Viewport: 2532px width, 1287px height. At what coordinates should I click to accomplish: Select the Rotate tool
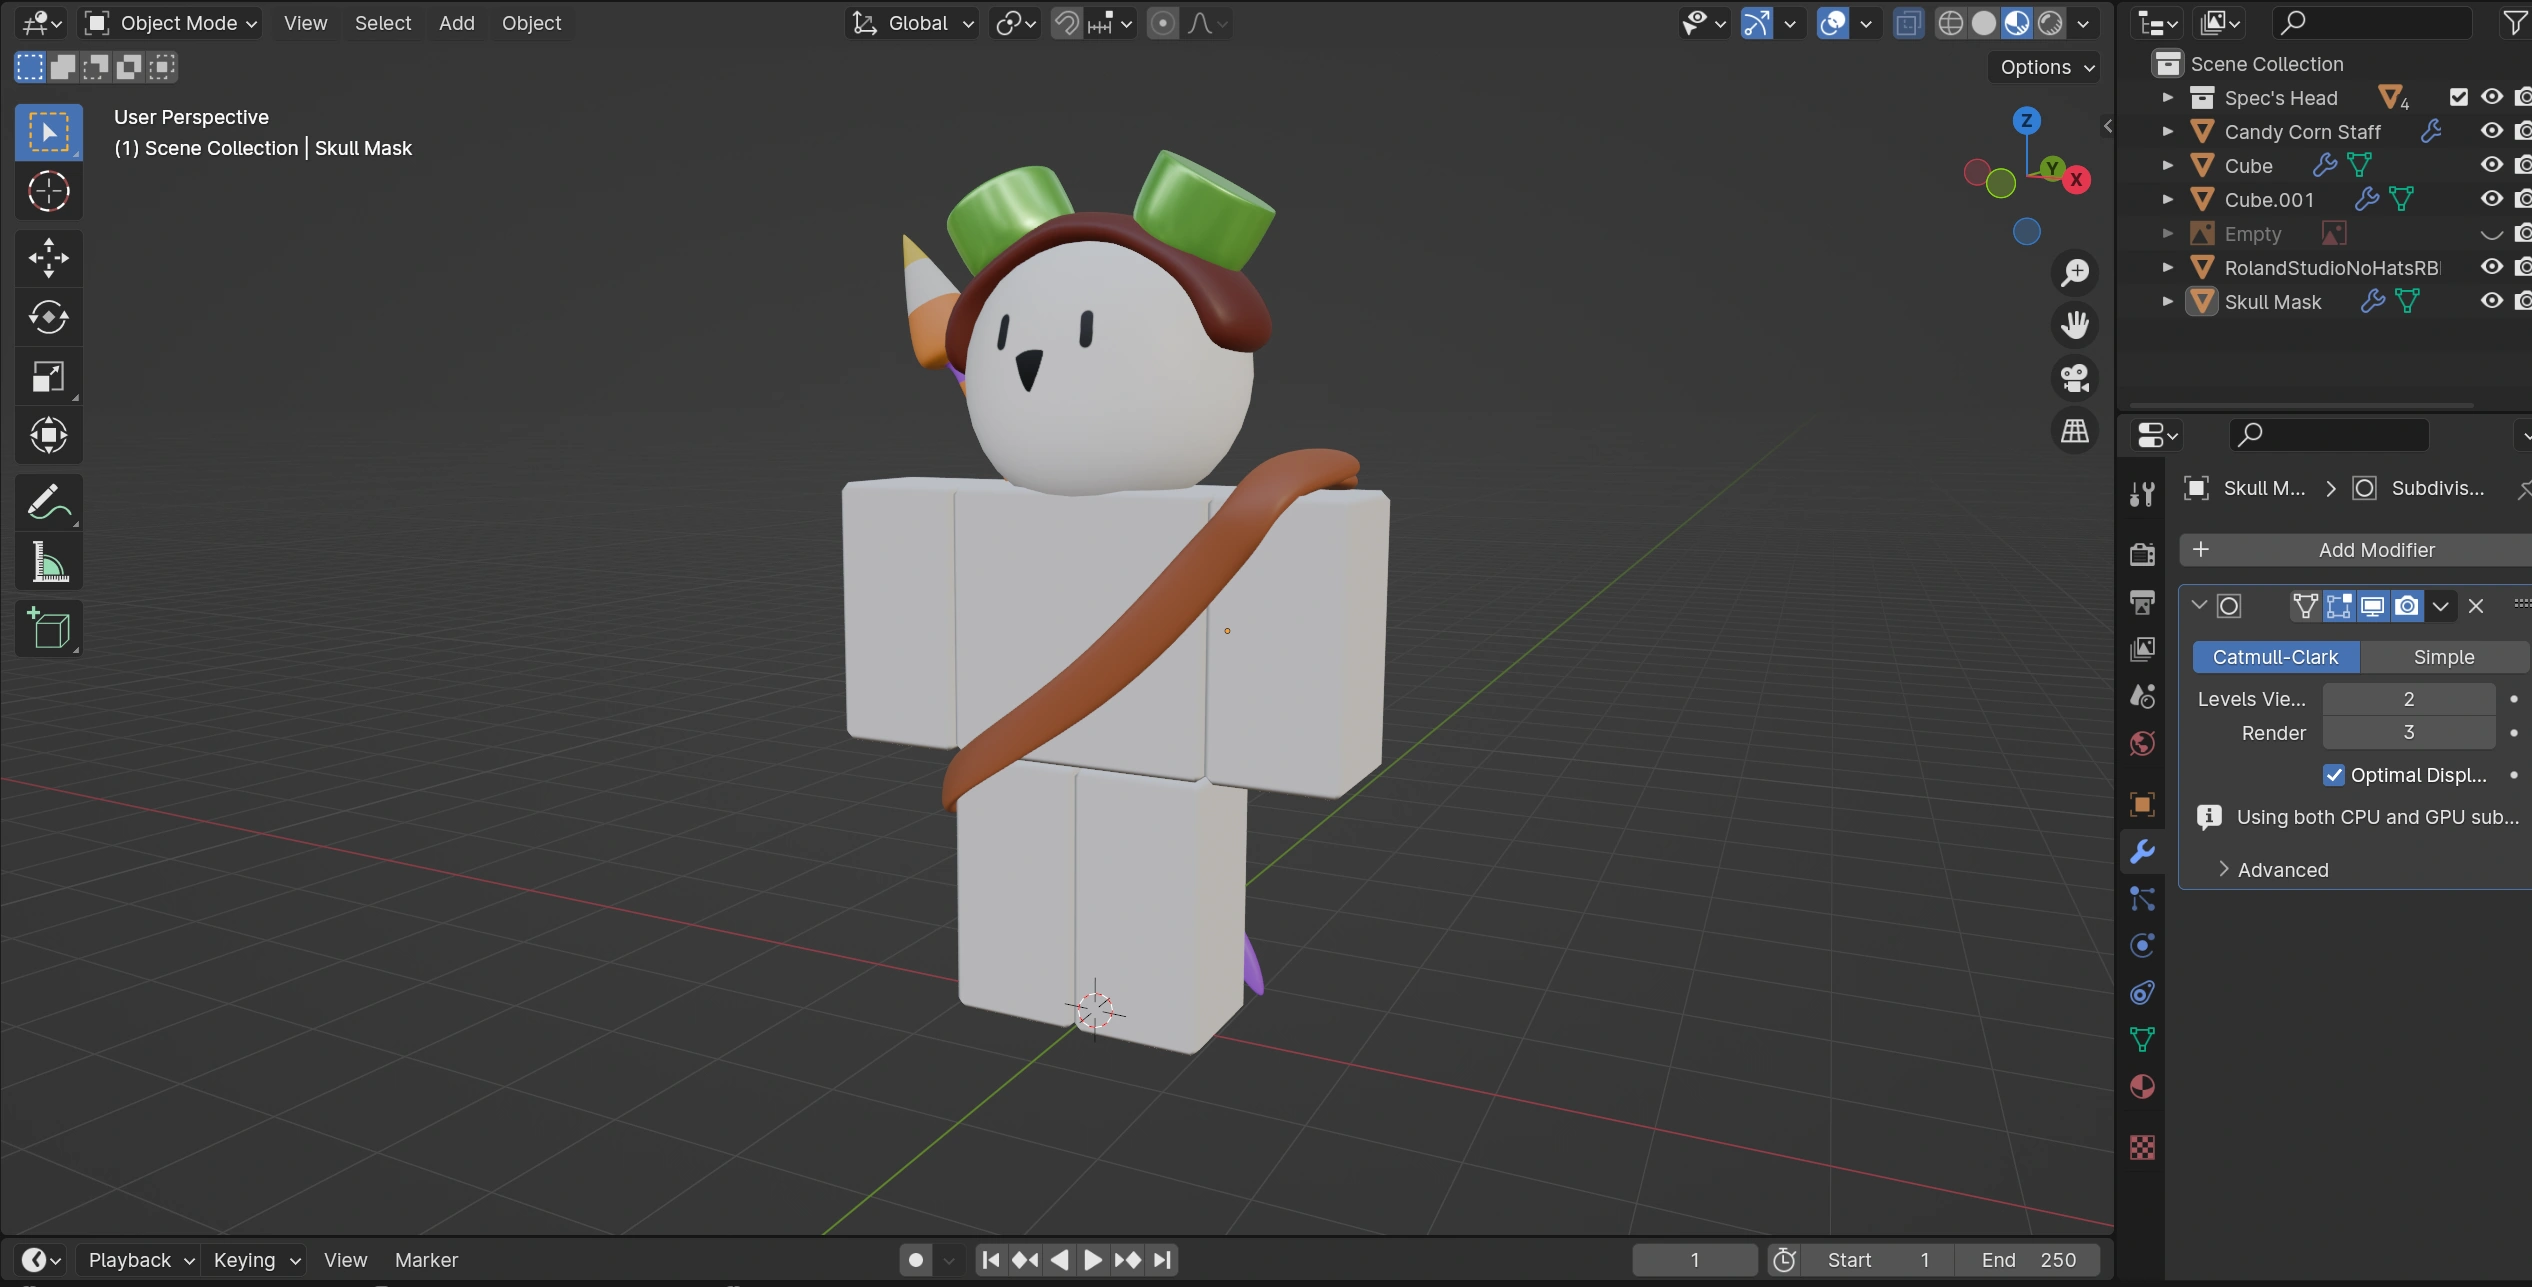[48, 318]
